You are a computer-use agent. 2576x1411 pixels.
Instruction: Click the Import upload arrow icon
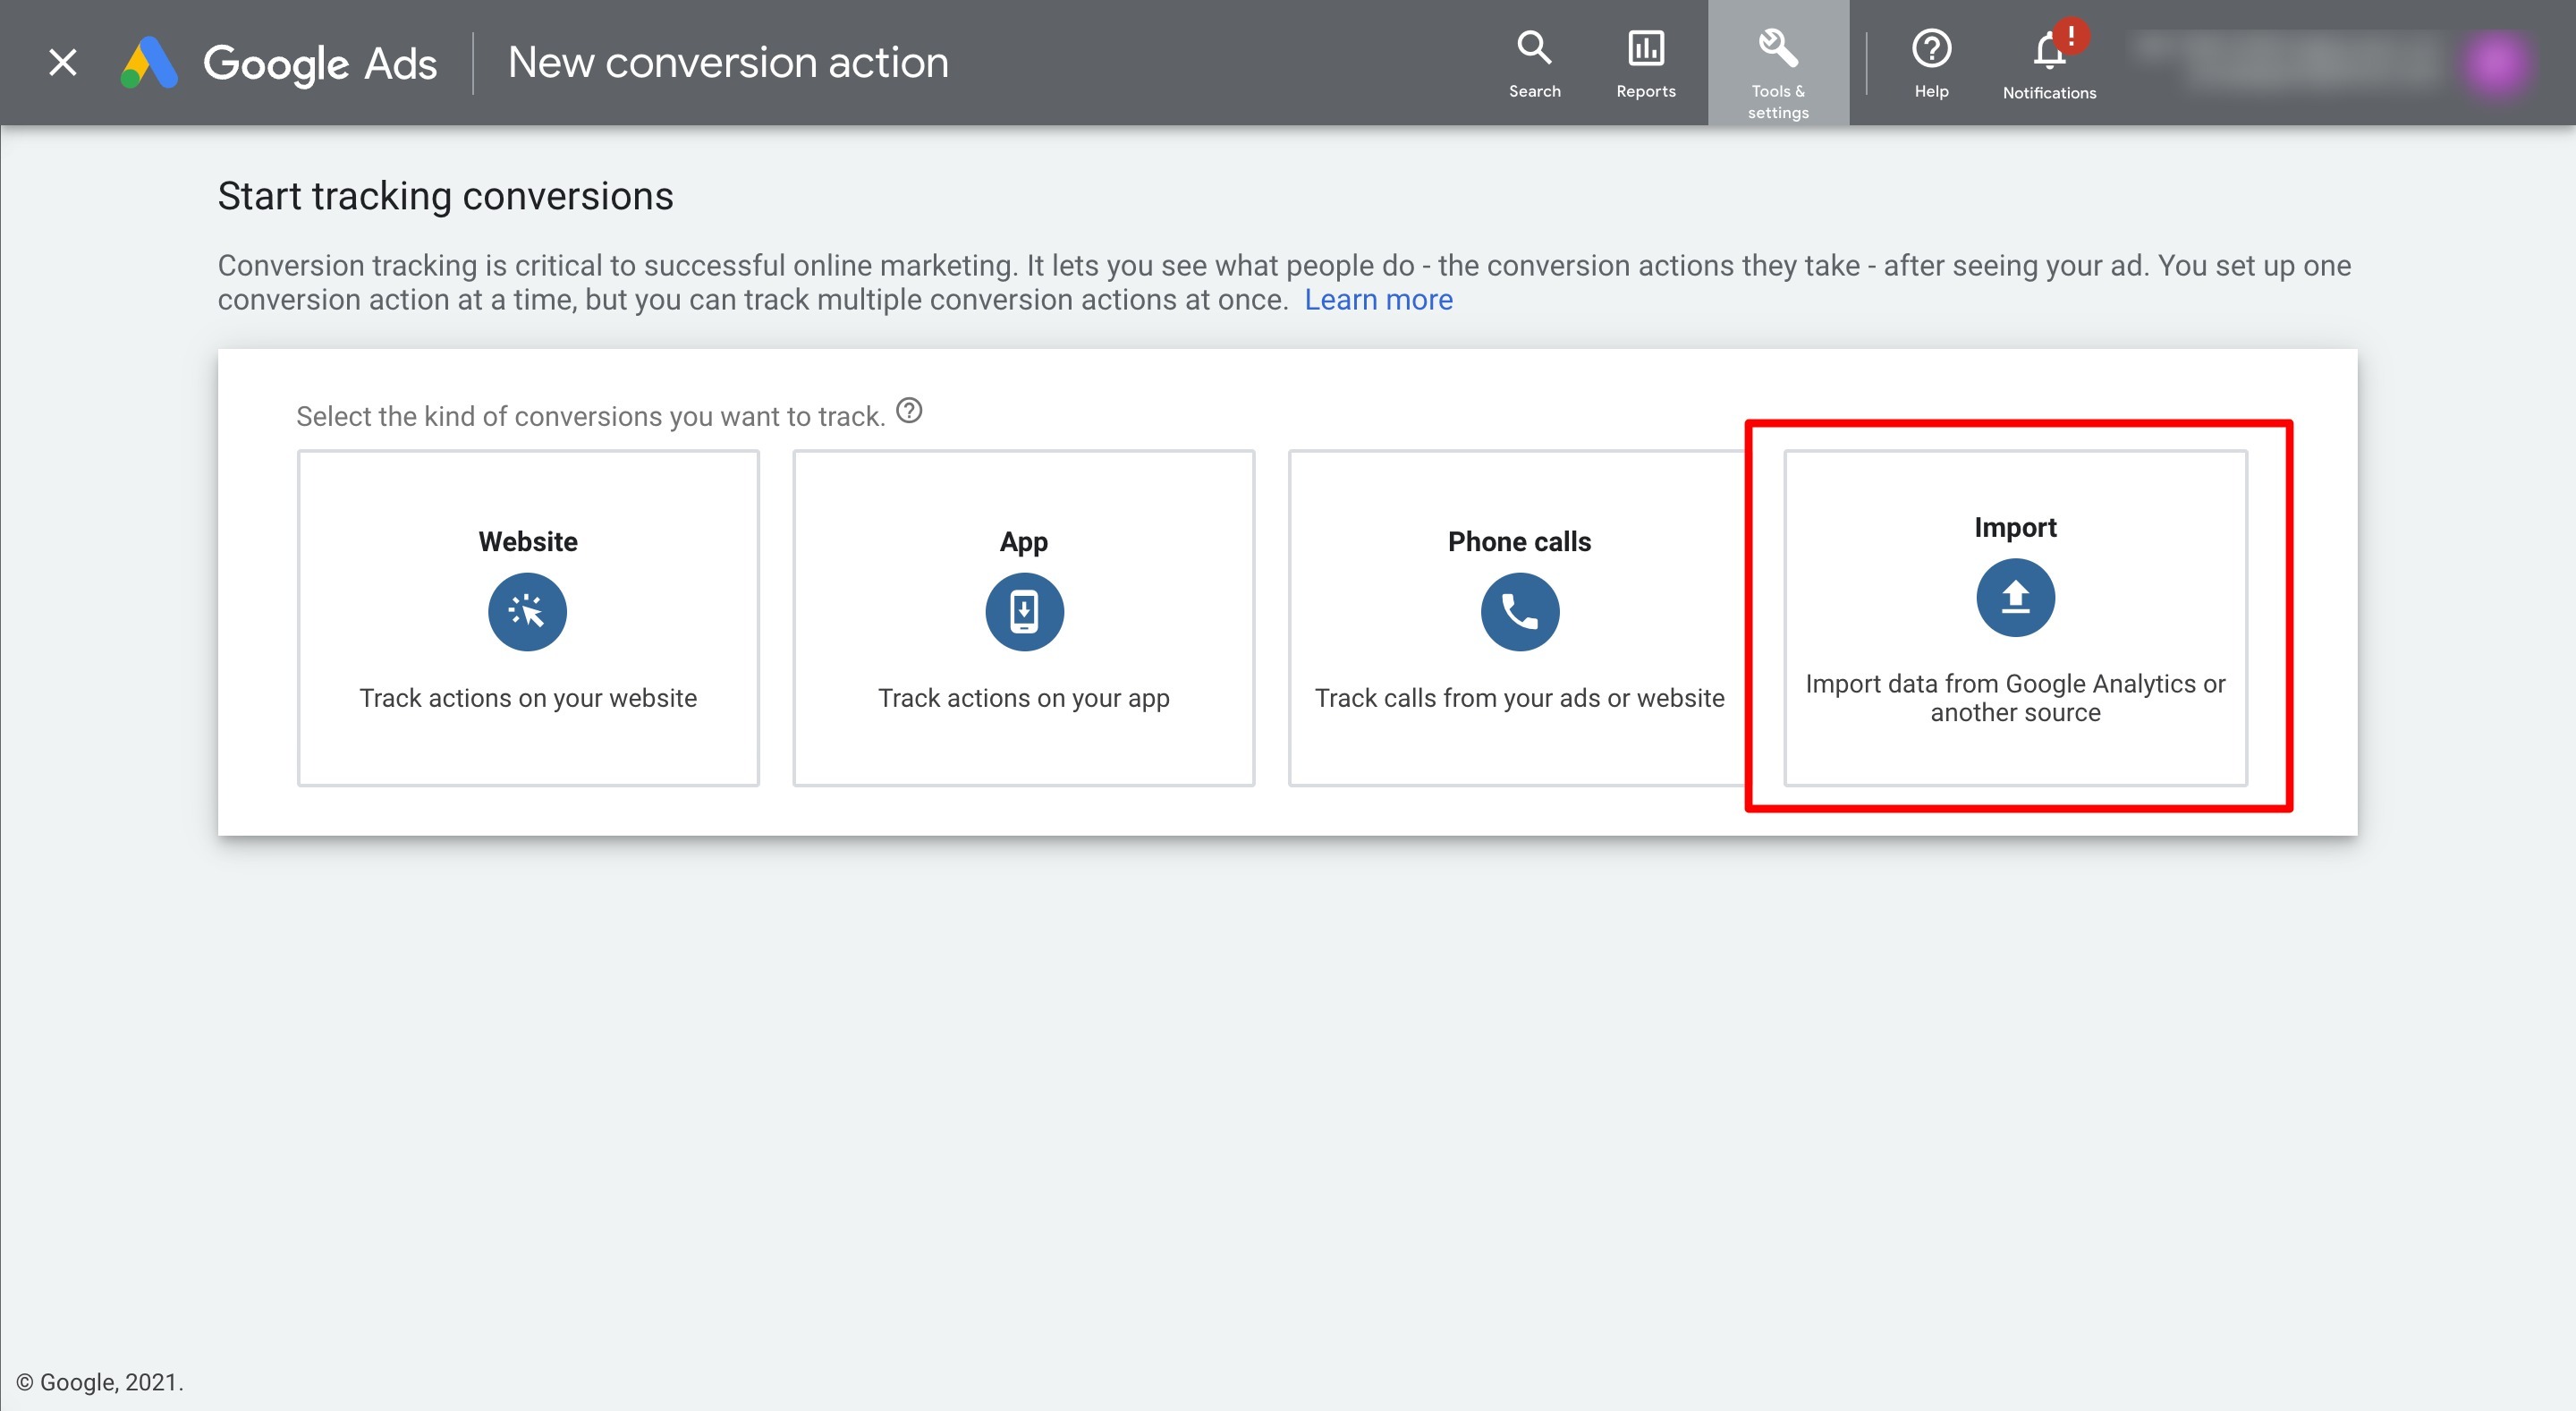pos(2014,597)
